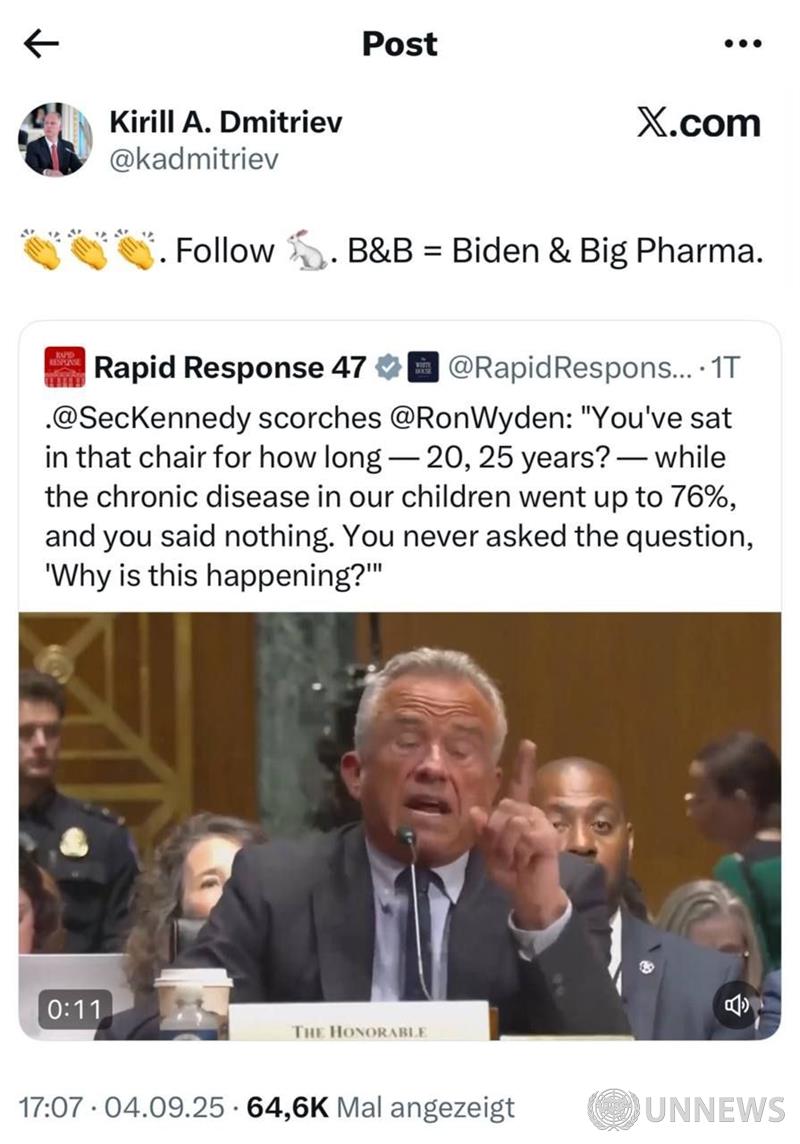The height and width of the screenshot is (1144, 800).
Task: Play the quoted hearing video
Action: pos(400,826)
